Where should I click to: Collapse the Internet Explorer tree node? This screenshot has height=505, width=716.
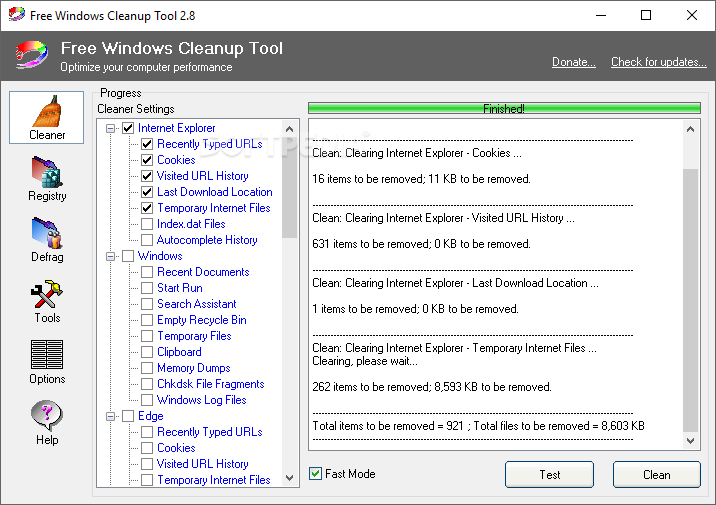(x=110, y=128)
